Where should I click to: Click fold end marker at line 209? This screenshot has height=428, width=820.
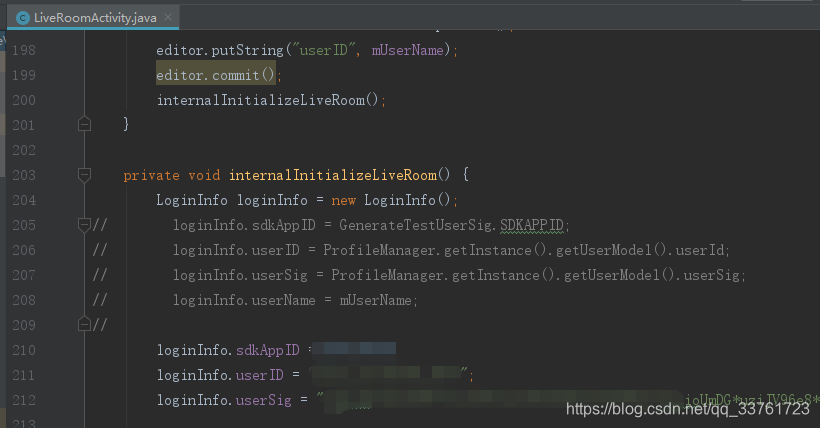click(x=84, y=324)
